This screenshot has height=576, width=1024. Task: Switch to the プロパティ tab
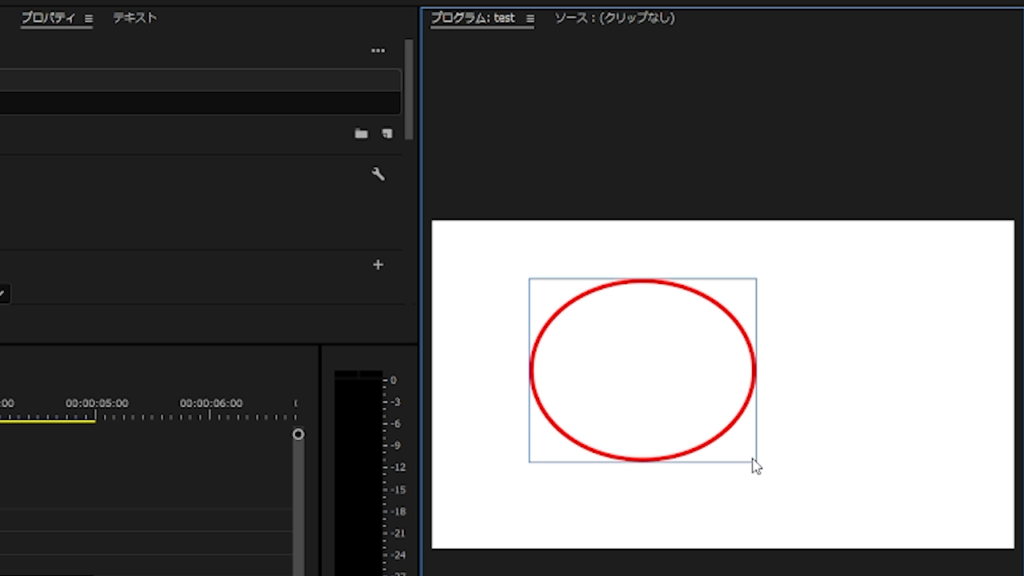coord(48,18)
